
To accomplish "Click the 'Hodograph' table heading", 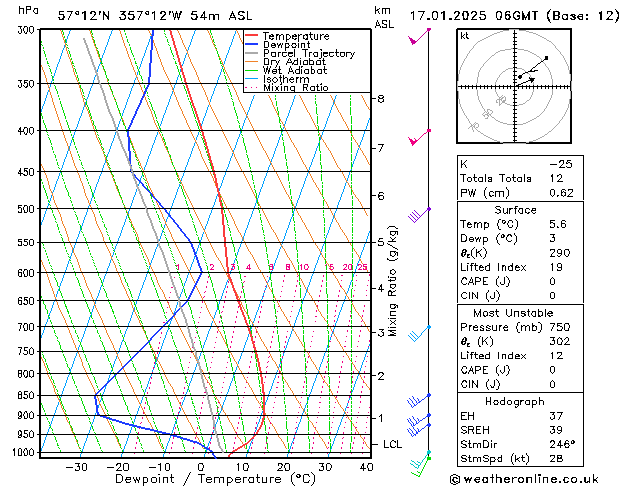I will 515,402.
